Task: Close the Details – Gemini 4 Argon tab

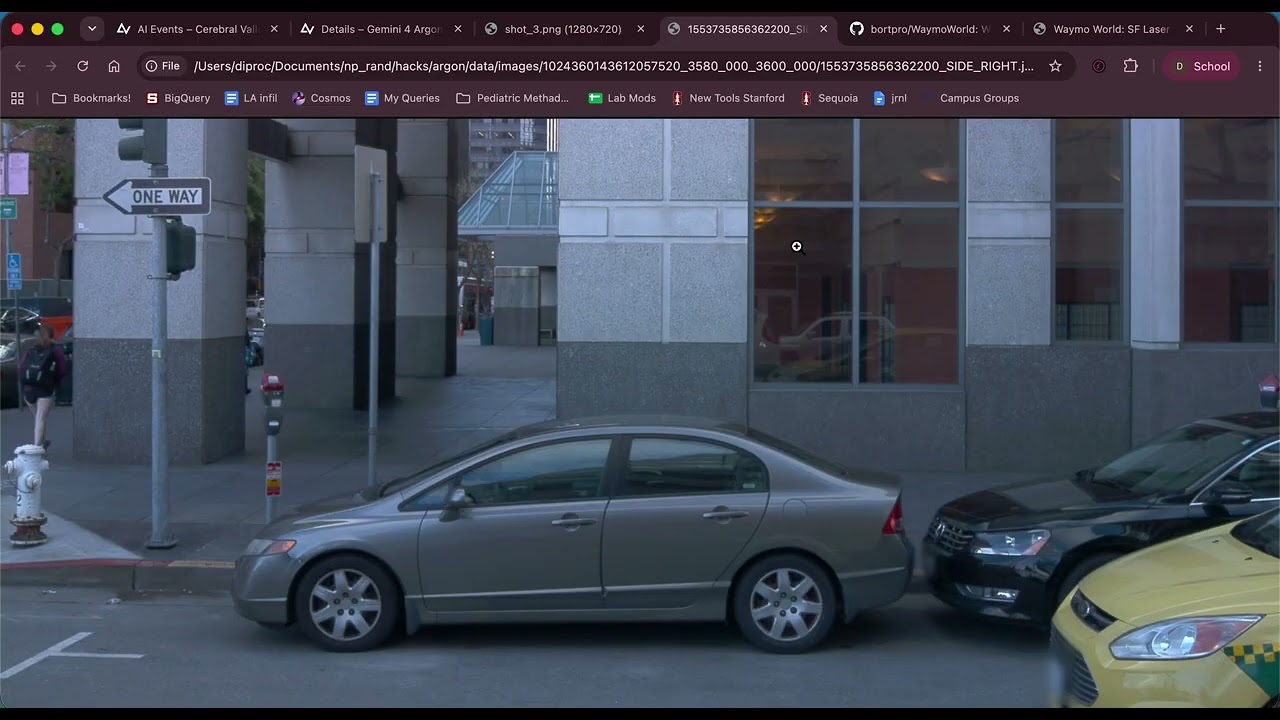Action: click(458, 29)
